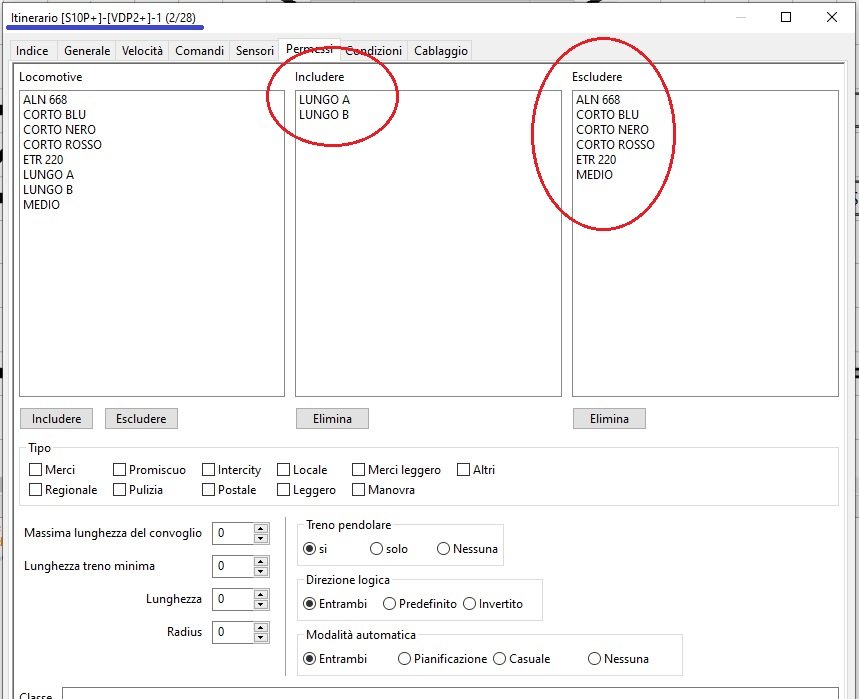The height and width of the screenshot is (699, 859).
Task: Switch to the Indice tab
Action: coord(32,51)
